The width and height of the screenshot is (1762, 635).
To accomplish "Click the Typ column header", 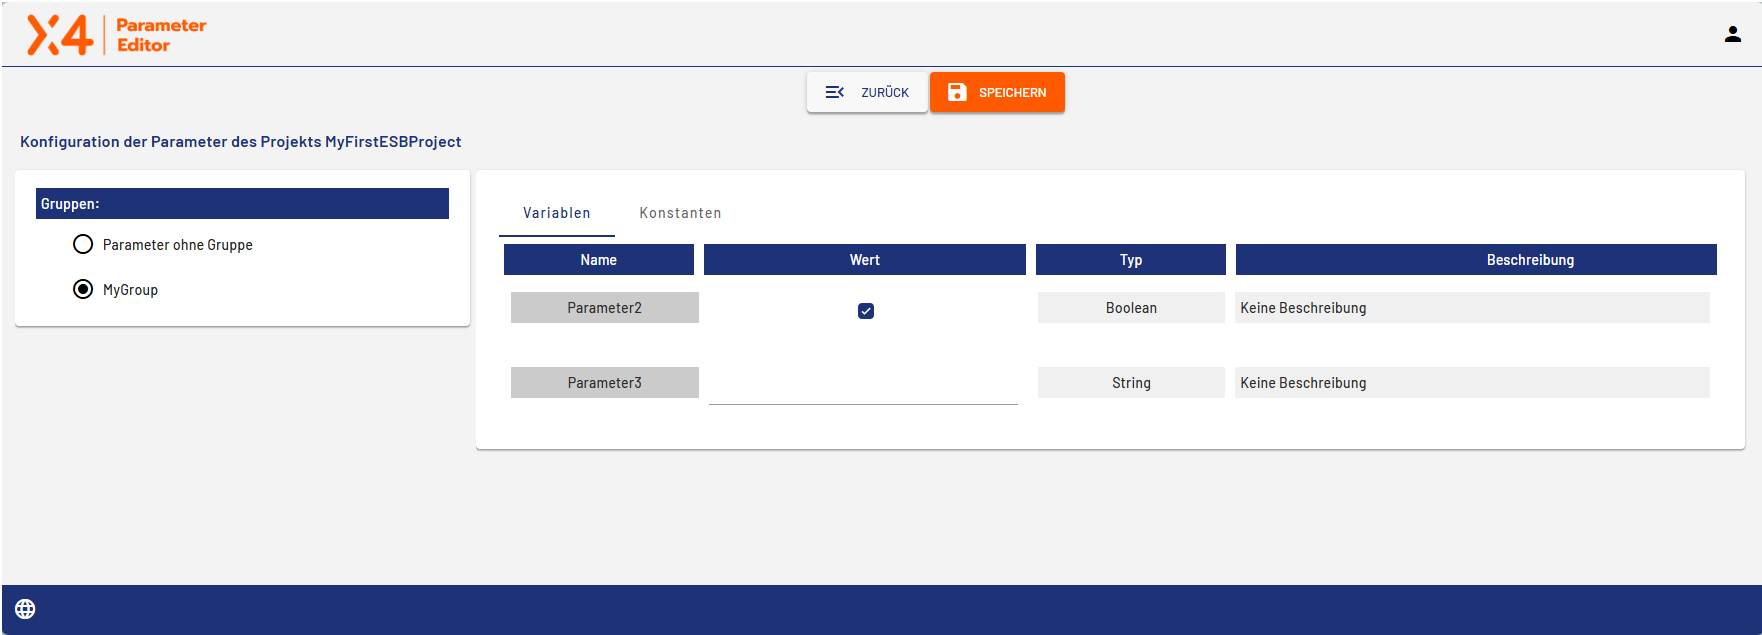I will click(1130, 260).
